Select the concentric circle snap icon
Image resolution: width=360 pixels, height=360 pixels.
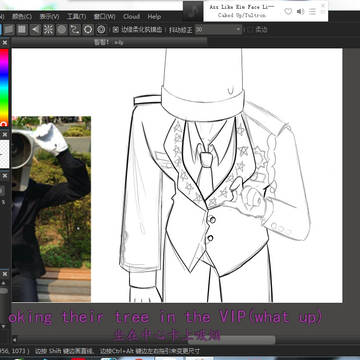[x=62, y=30]
